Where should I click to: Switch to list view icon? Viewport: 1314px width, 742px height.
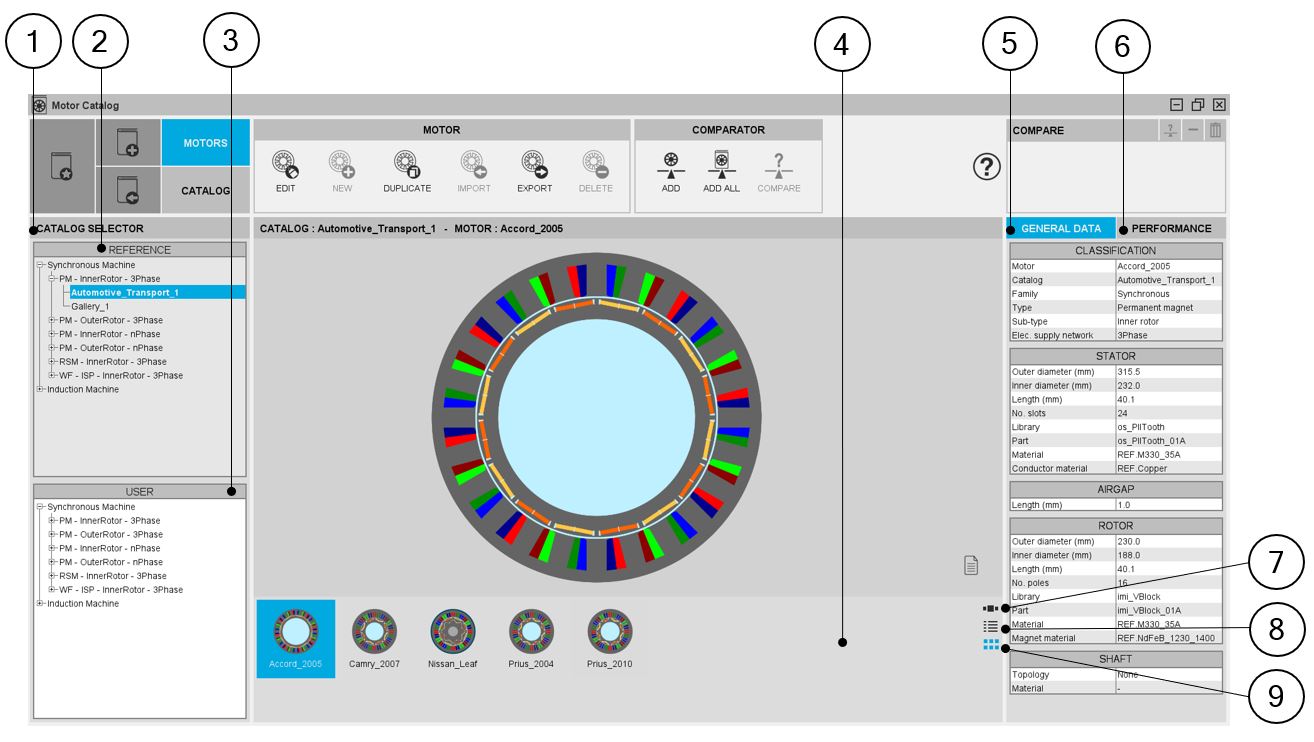pos(991,626)
